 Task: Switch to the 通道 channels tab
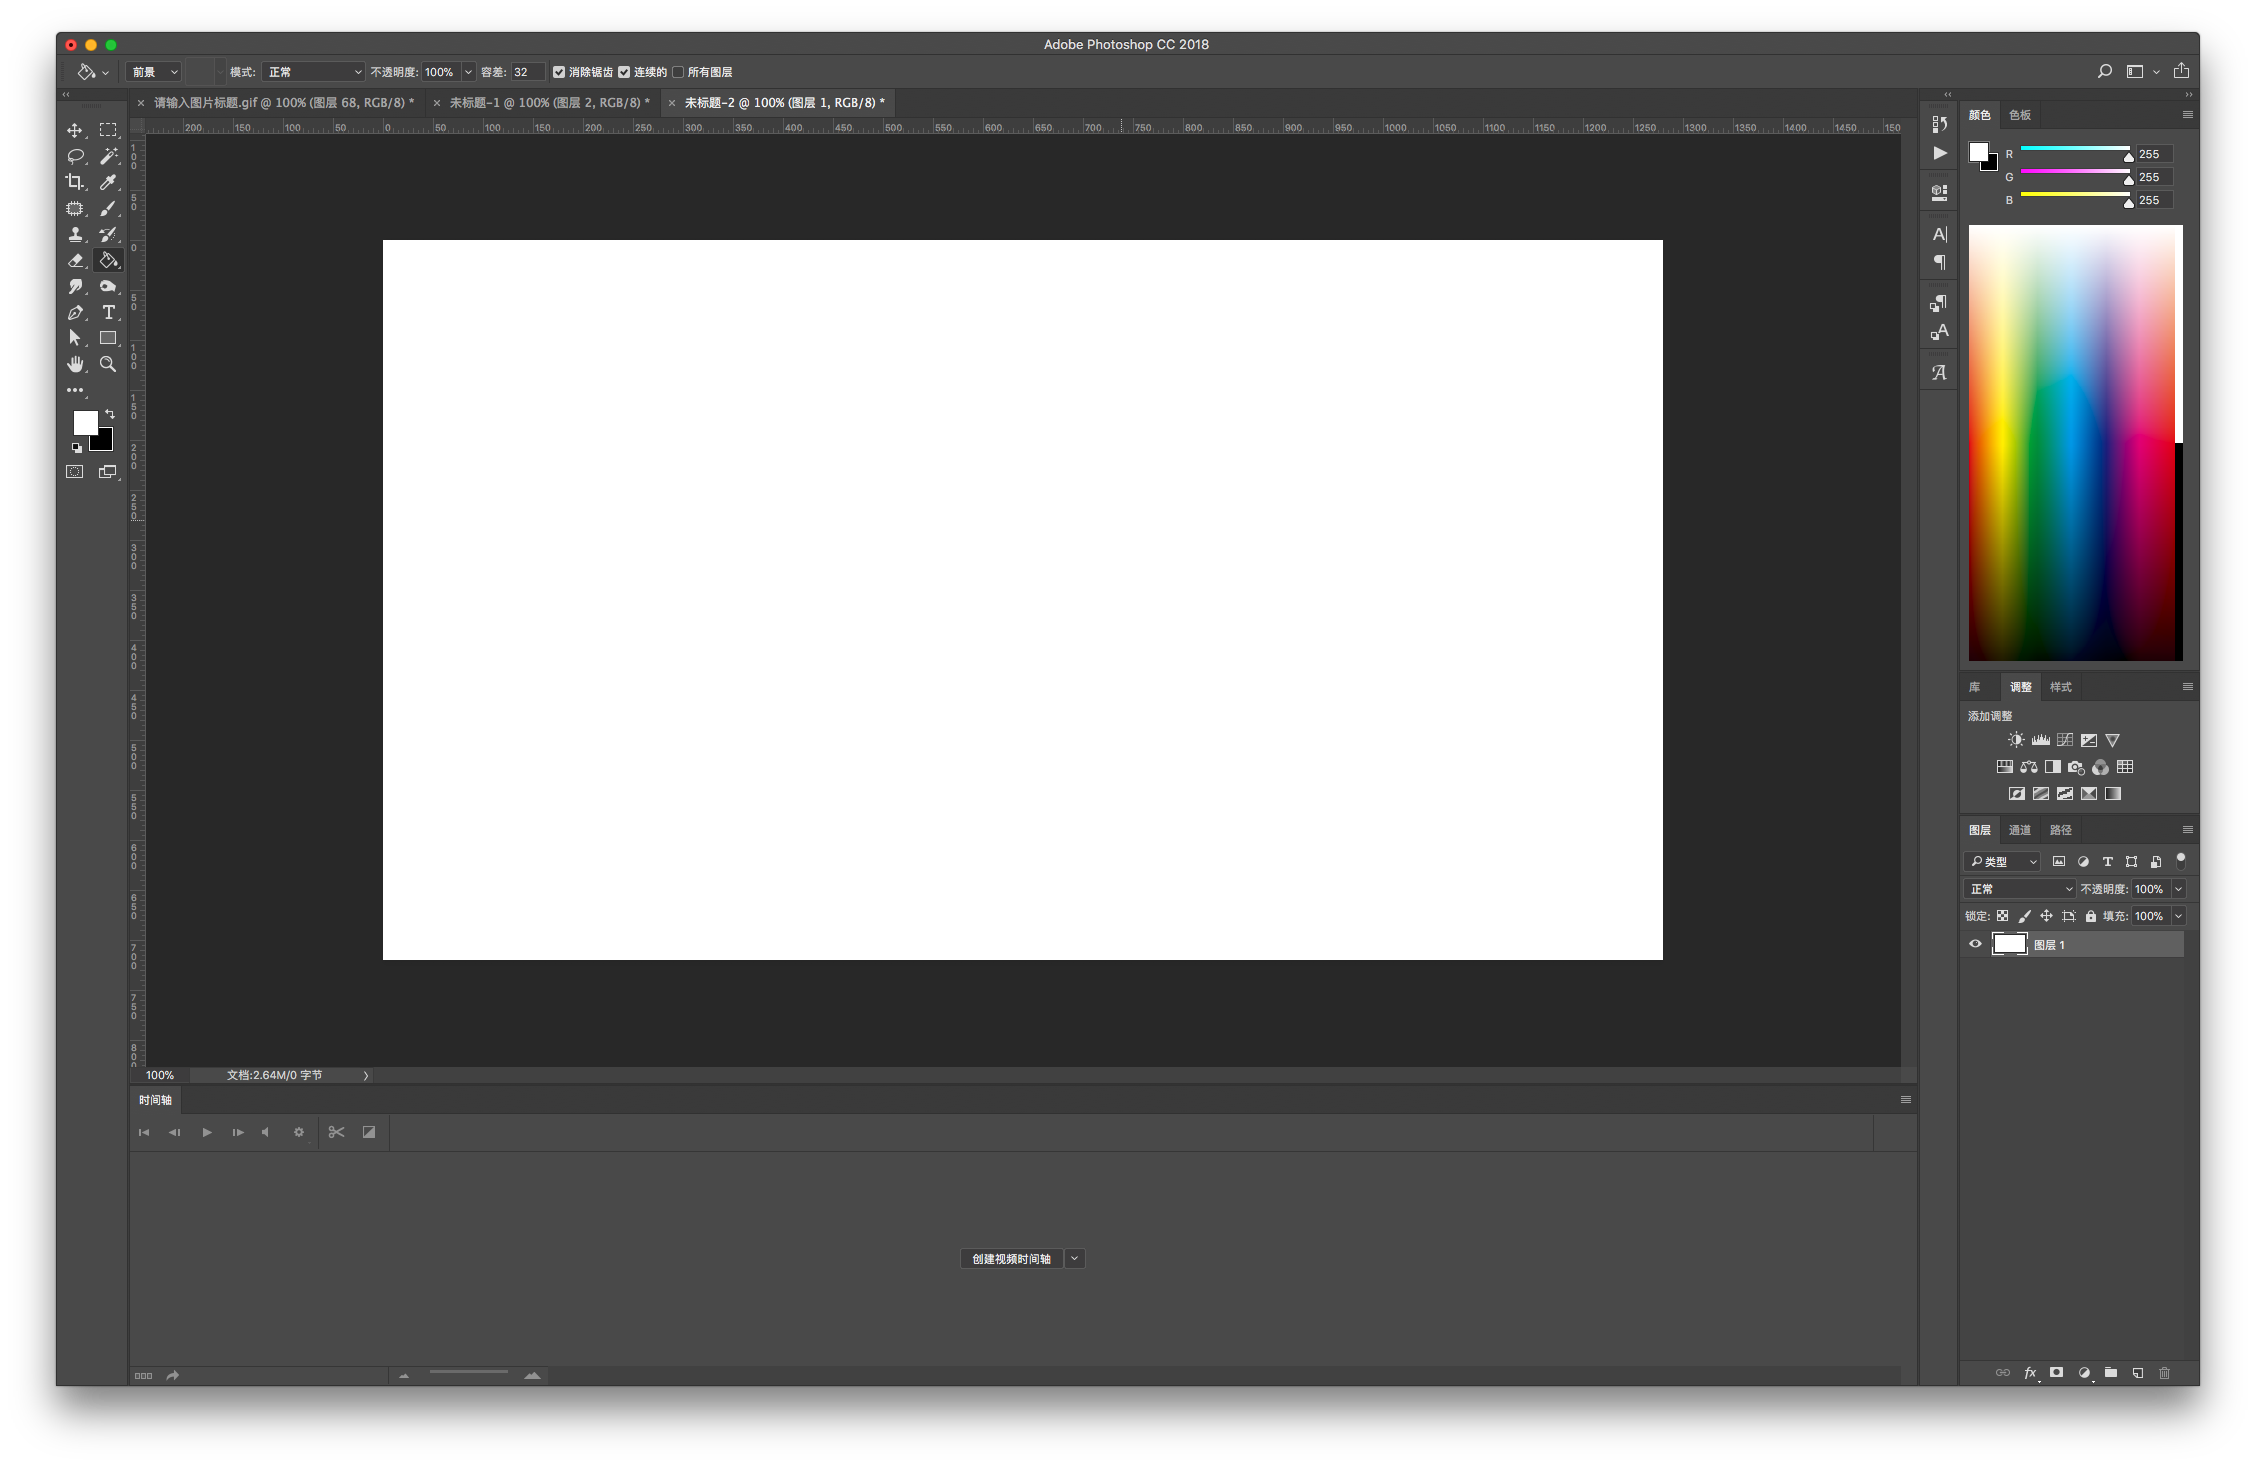click(x=2020, y=830)
